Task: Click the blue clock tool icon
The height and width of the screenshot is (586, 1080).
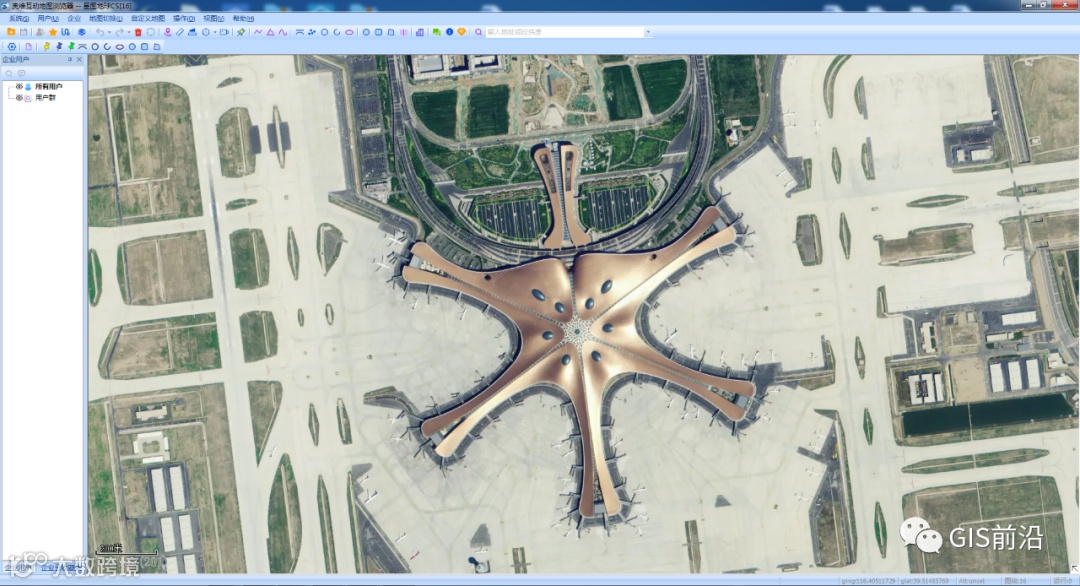Action: (205, 32)
